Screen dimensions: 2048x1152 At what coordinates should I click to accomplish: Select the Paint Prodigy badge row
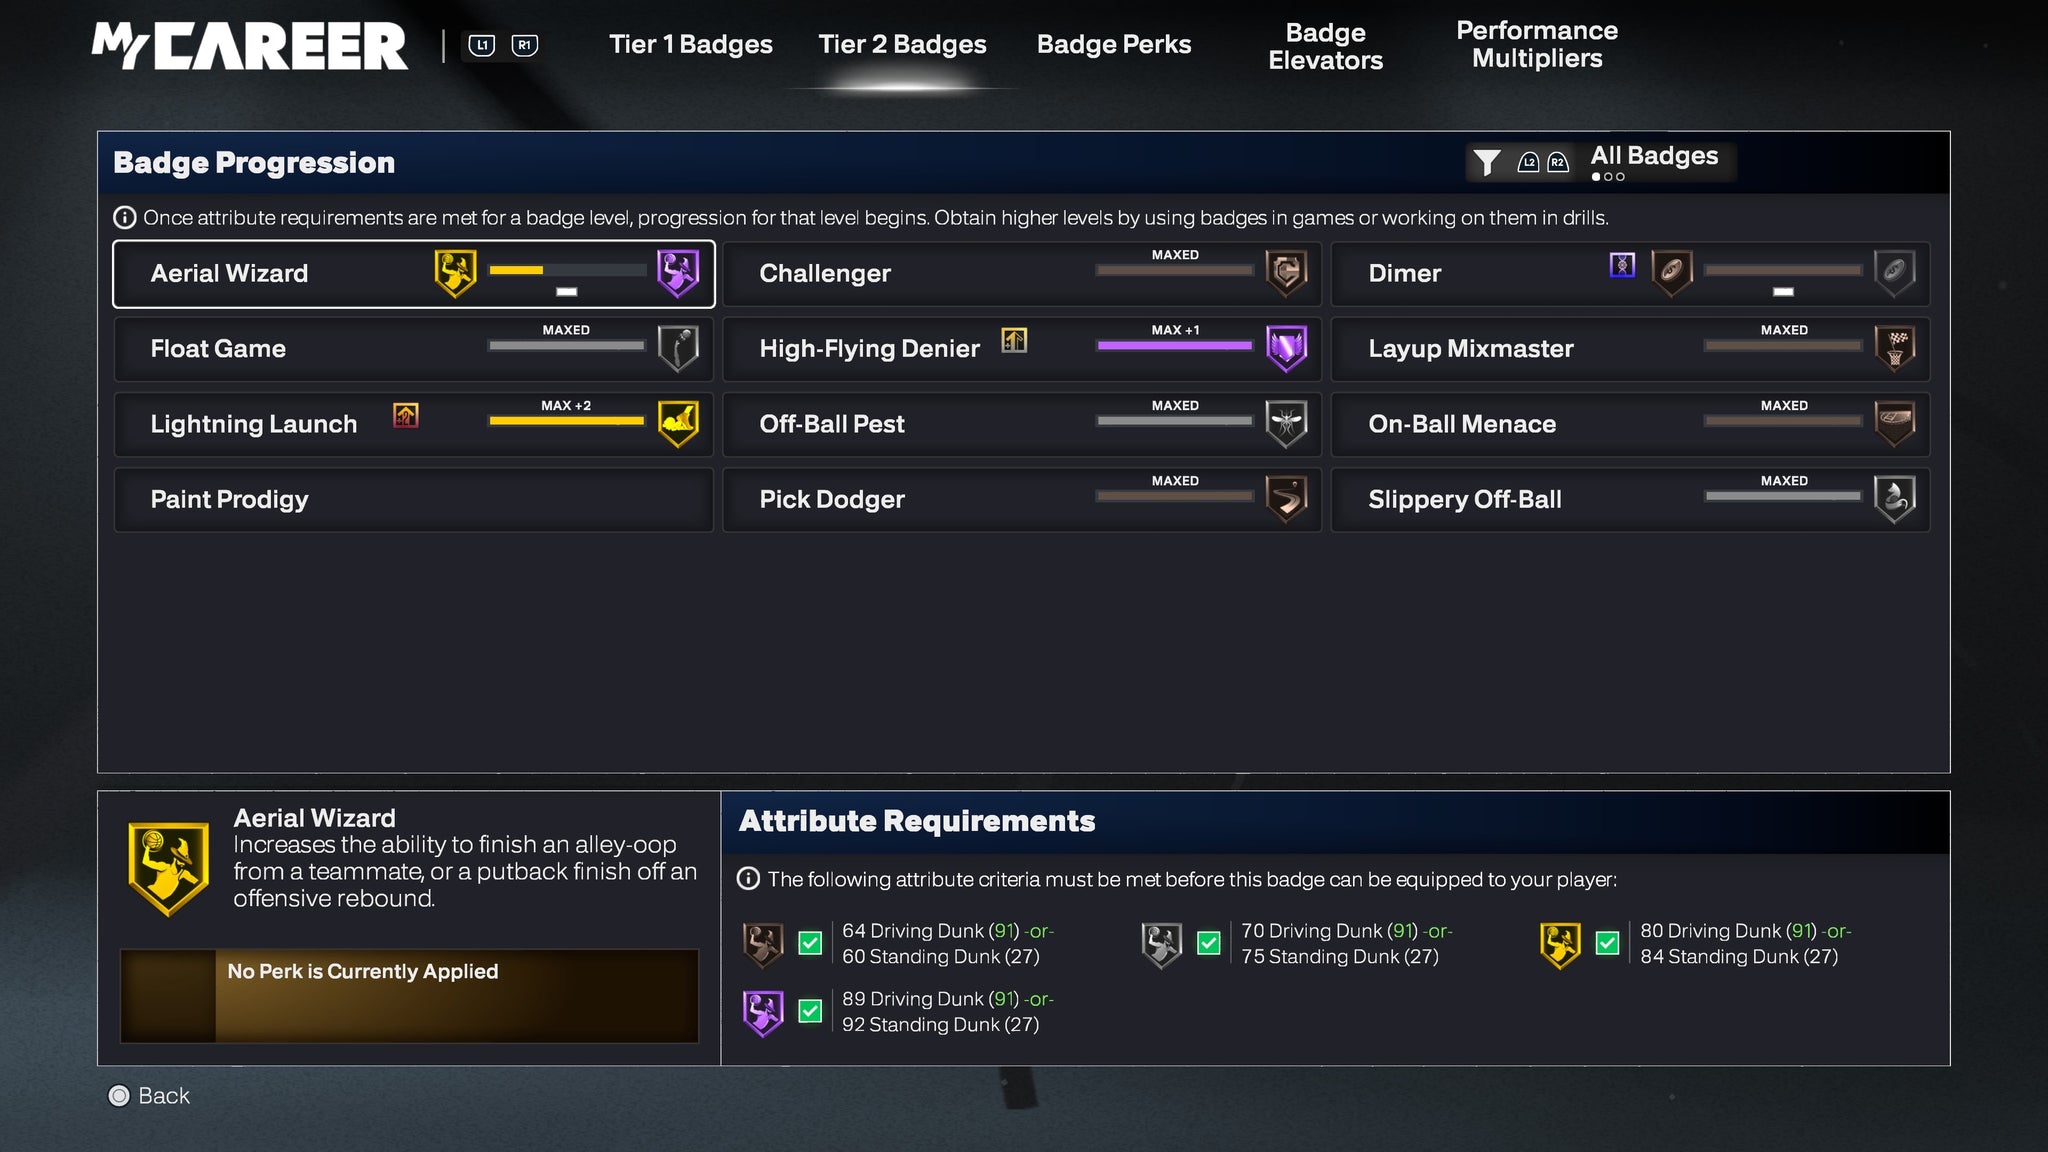point(413,499)
